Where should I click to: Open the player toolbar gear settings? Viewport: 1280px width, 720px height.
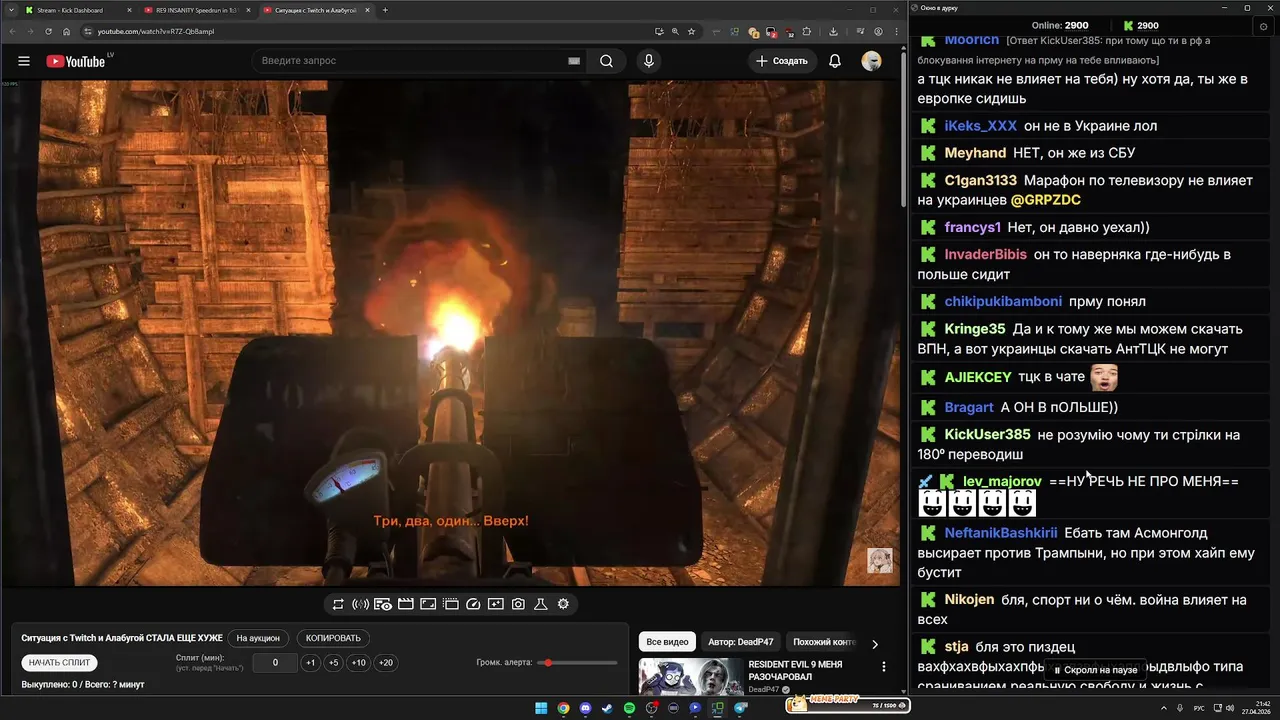click(563, 604)
